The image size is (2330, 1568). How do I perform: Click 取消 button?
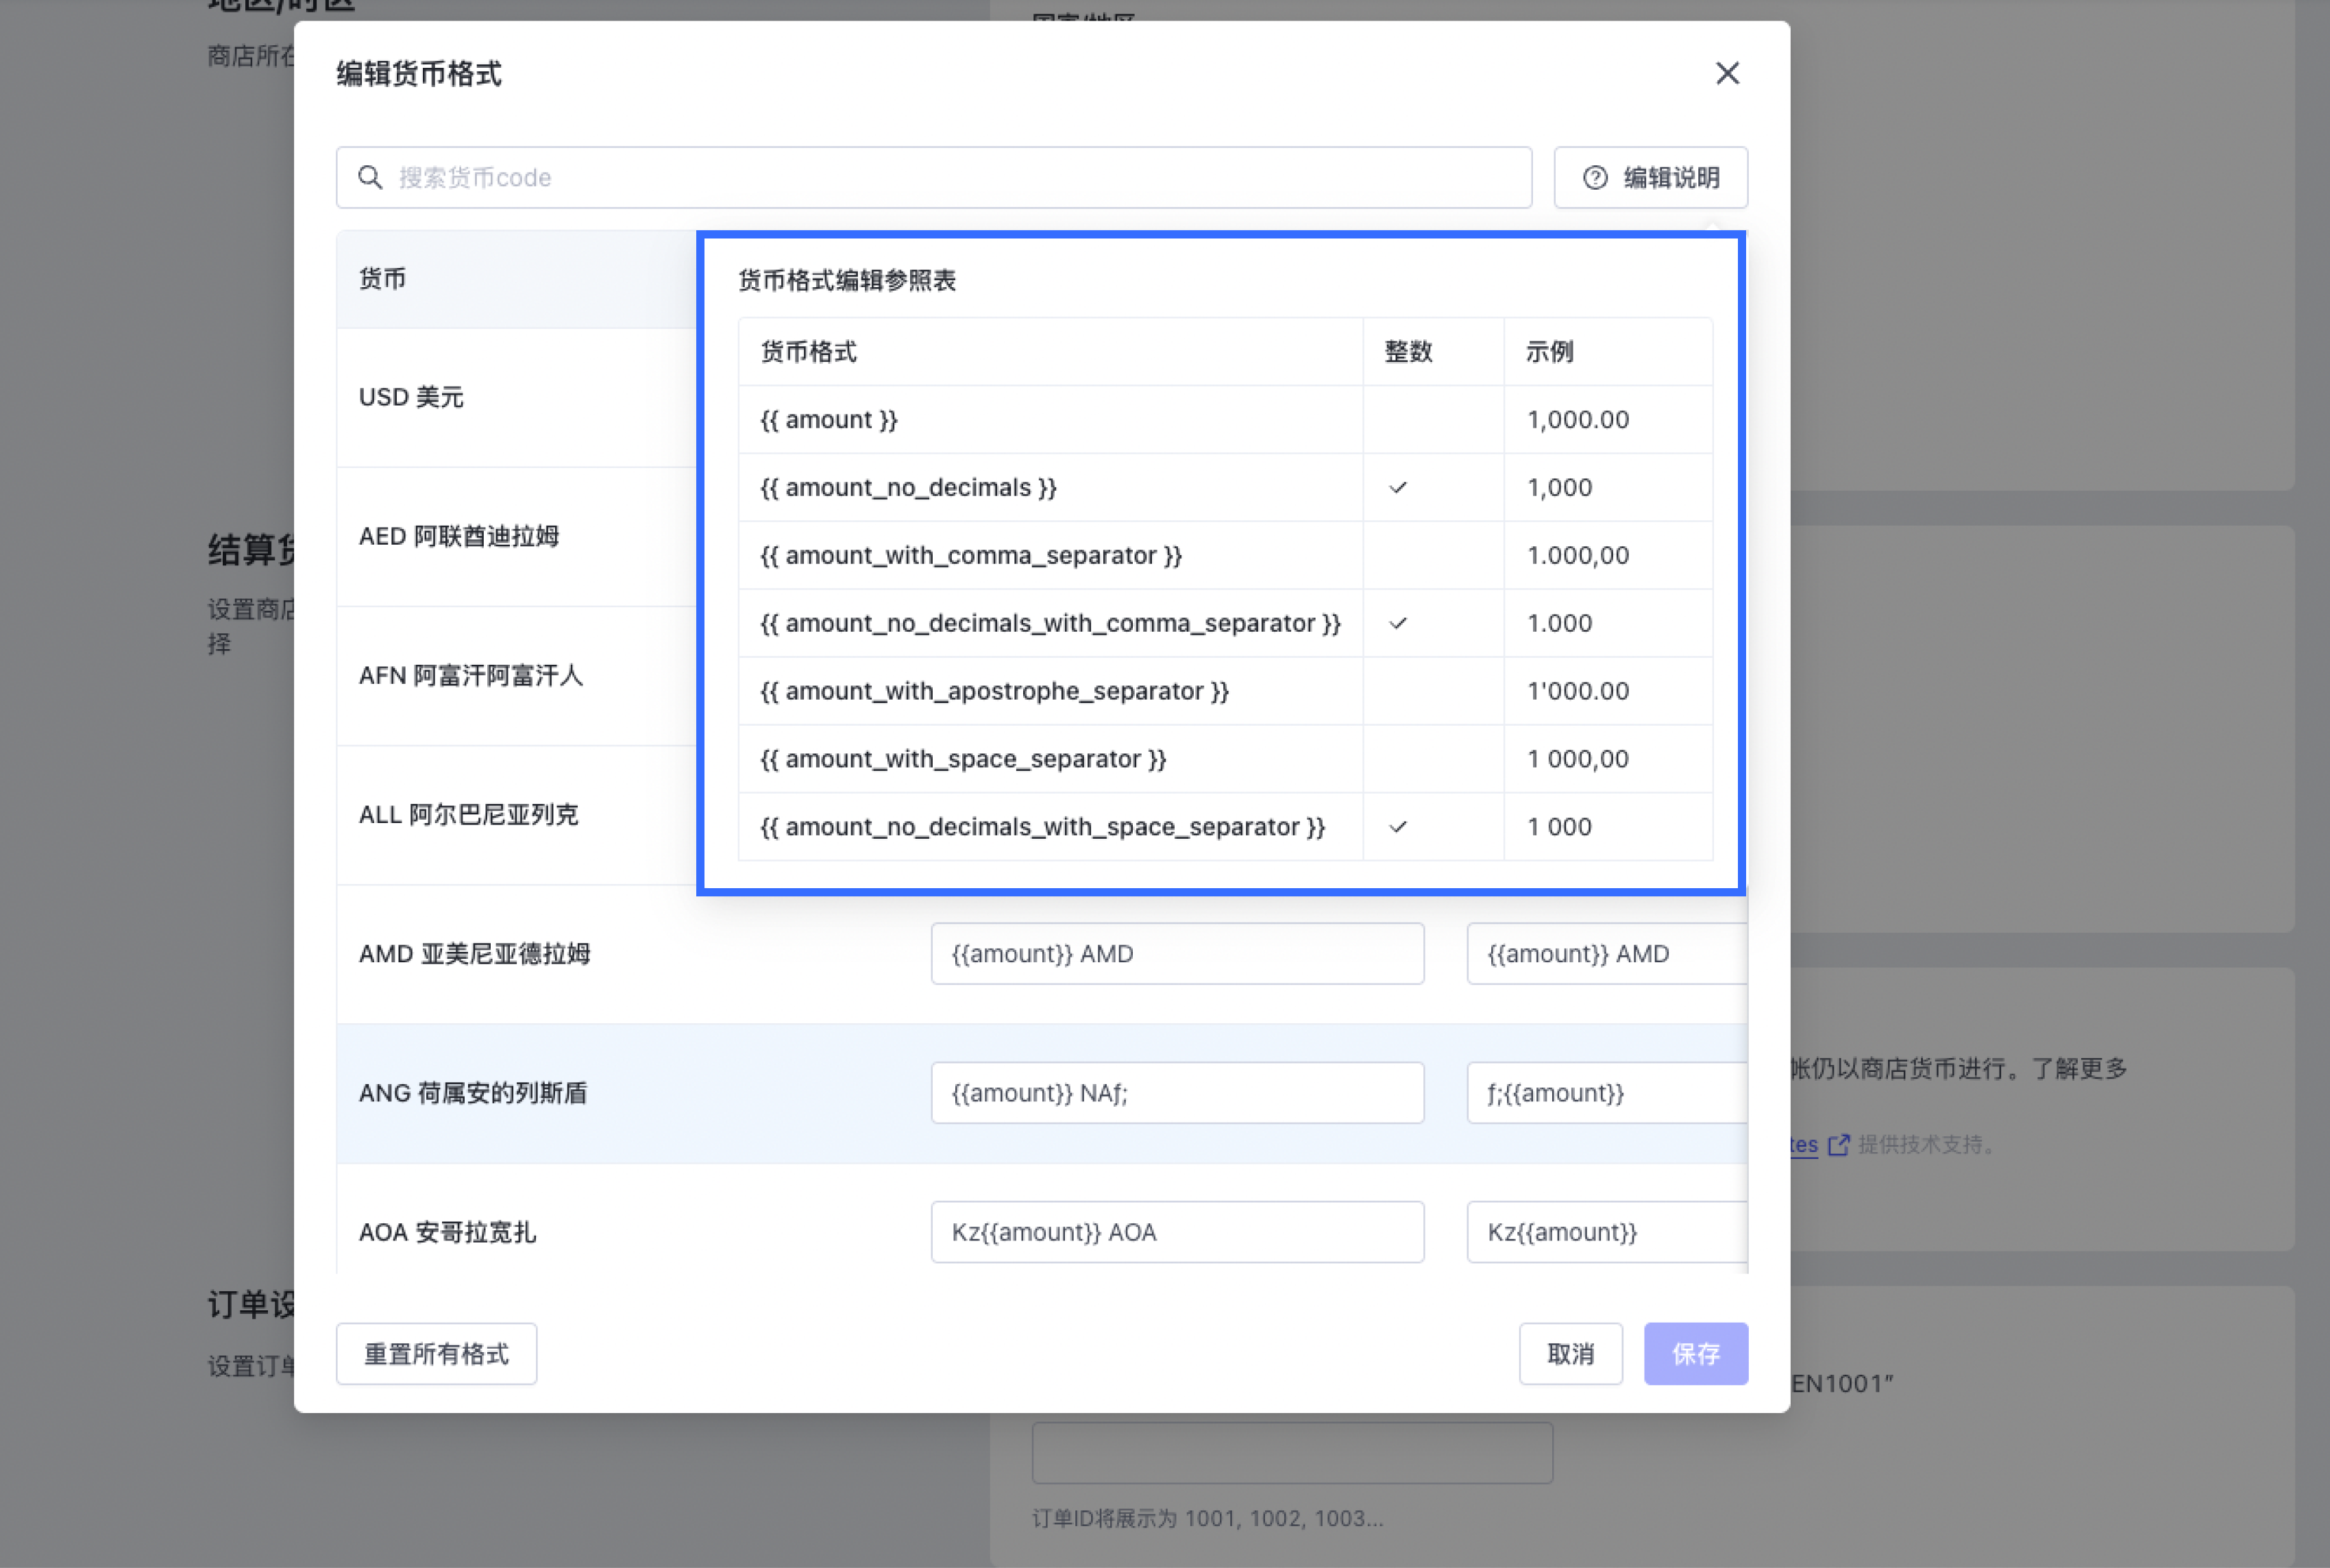(x=1570, y=1353)
